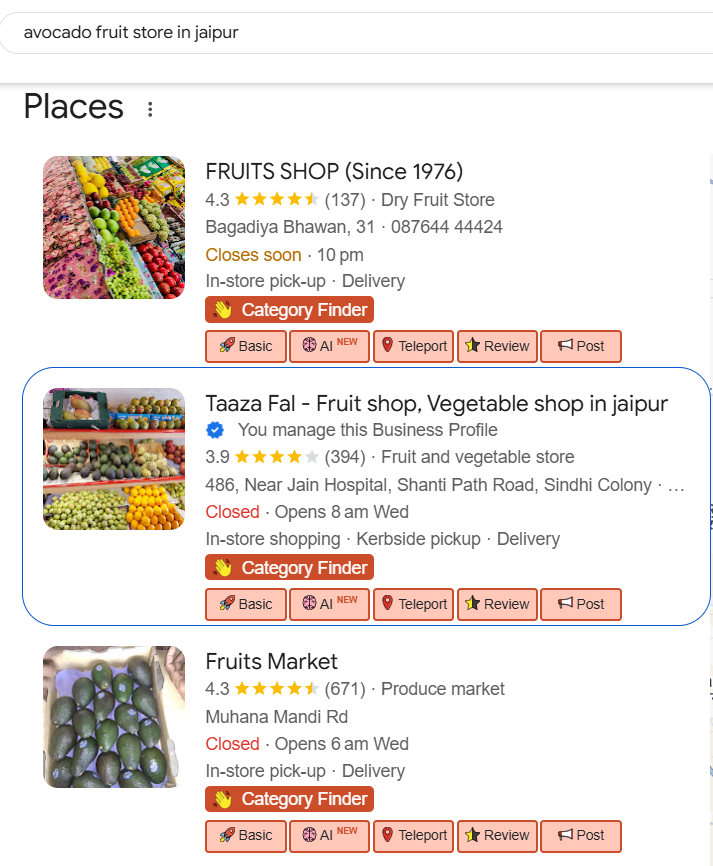The width and height of the screenshot is (713, 866).
Task: Click the Fruits Market avocado thumbnail
Action: pyautogui.click(x=114, y=717)
